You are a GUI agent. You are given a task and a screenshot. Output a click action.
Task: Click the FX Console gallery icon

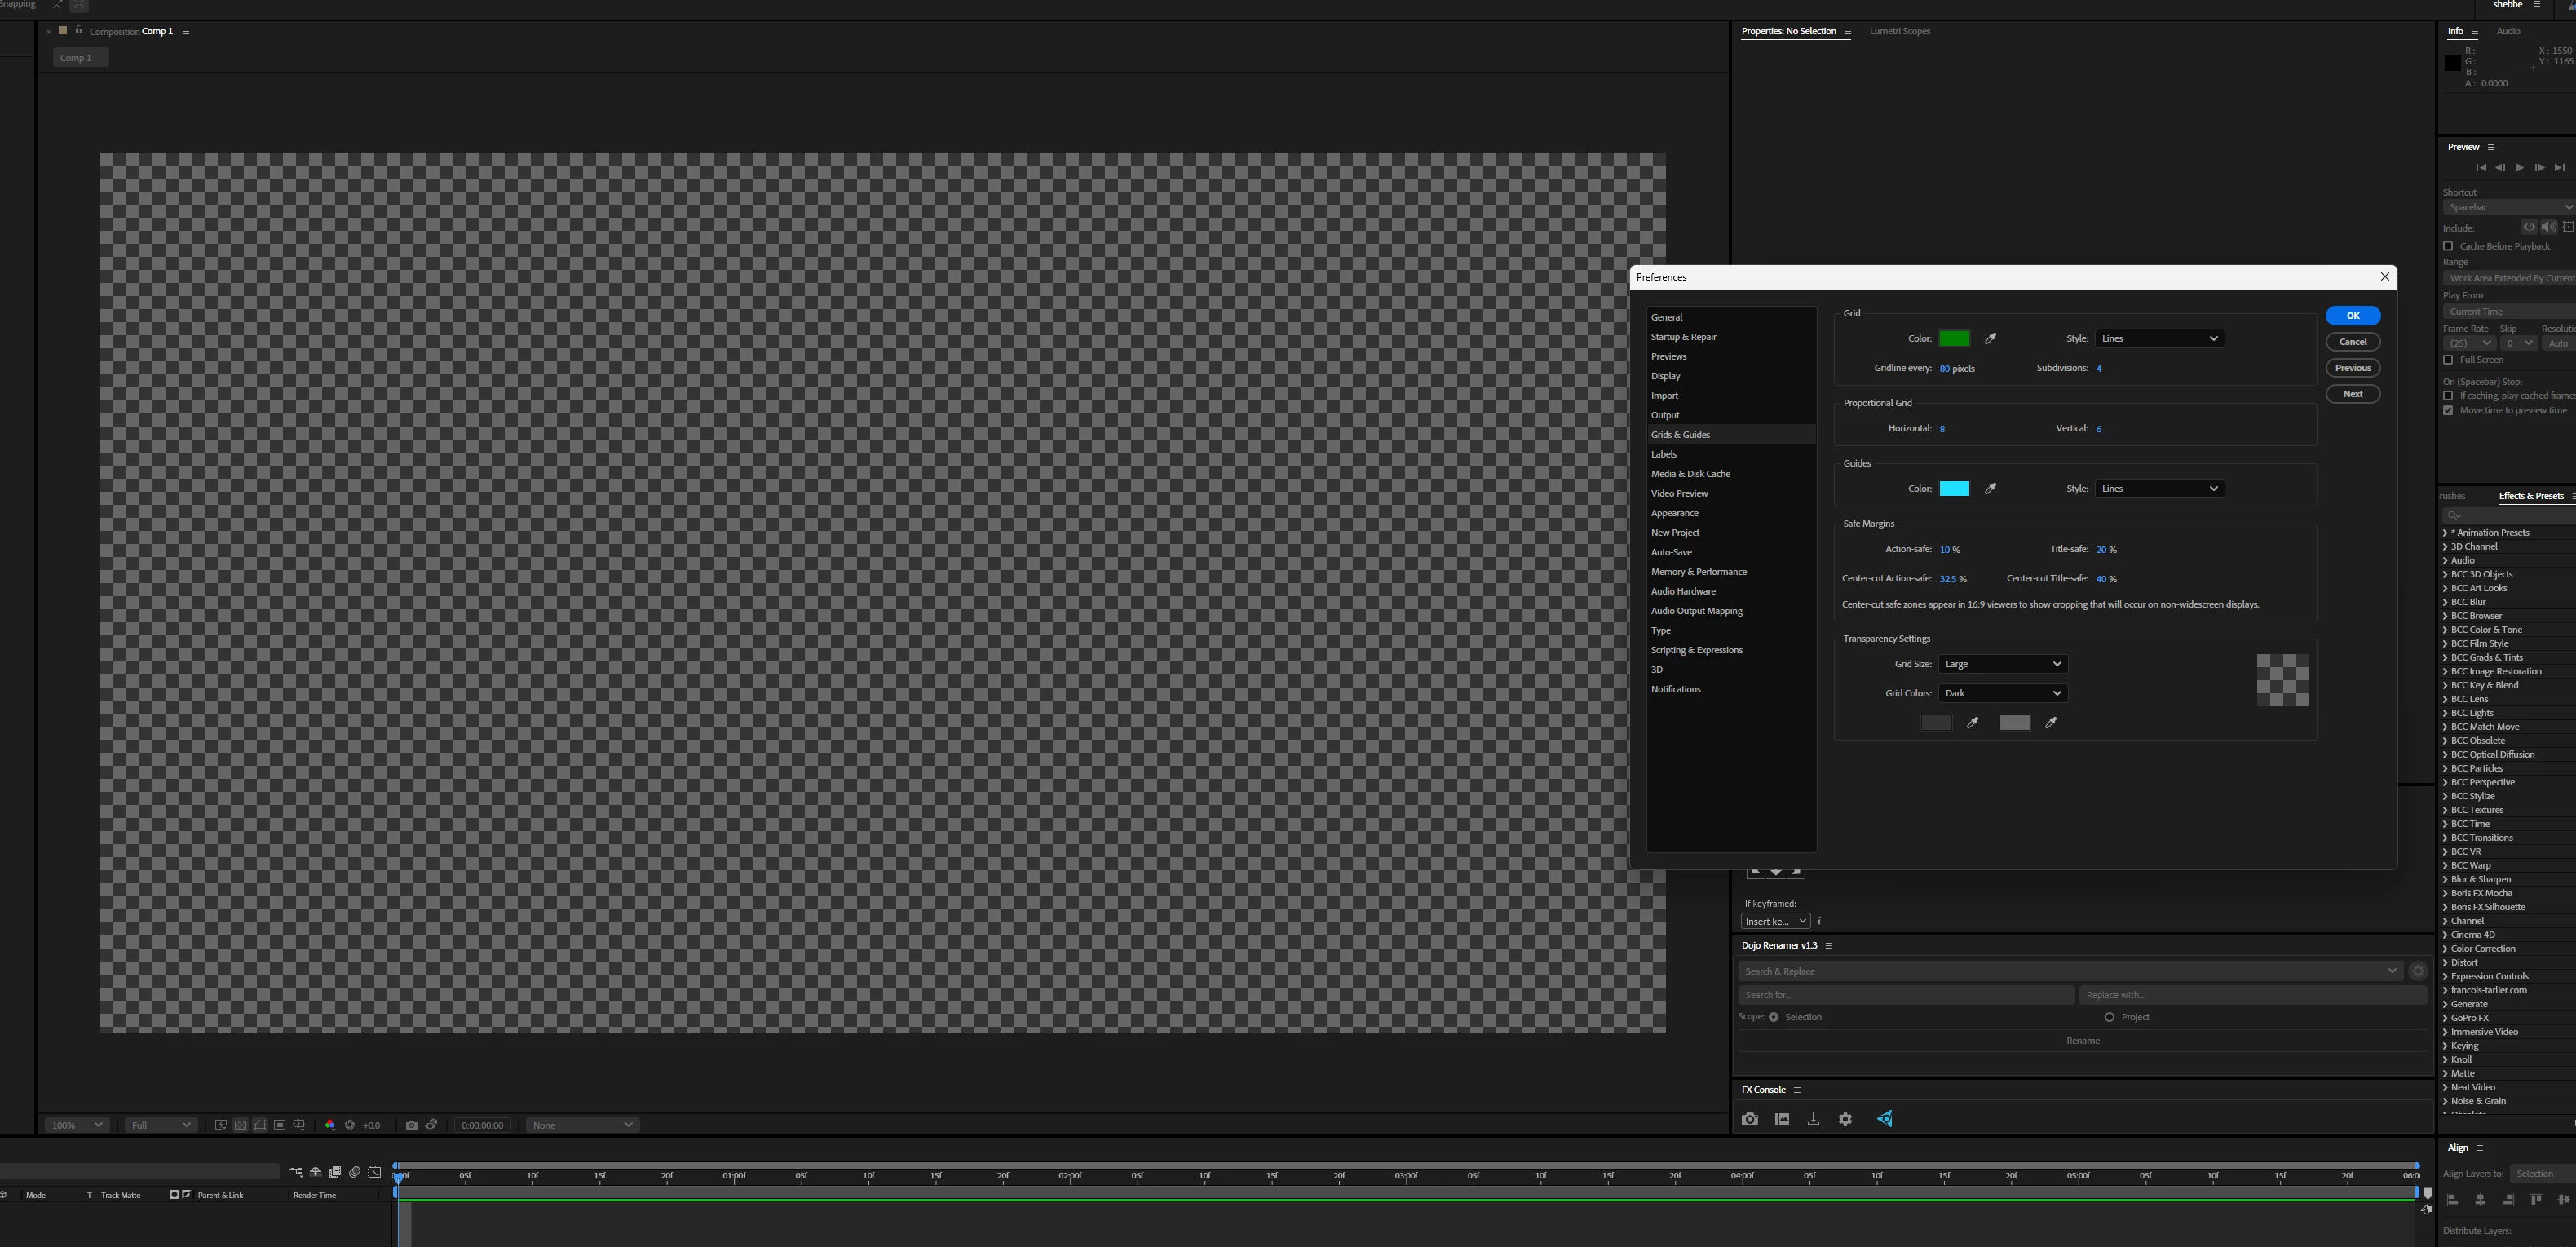(1781, 1119)
